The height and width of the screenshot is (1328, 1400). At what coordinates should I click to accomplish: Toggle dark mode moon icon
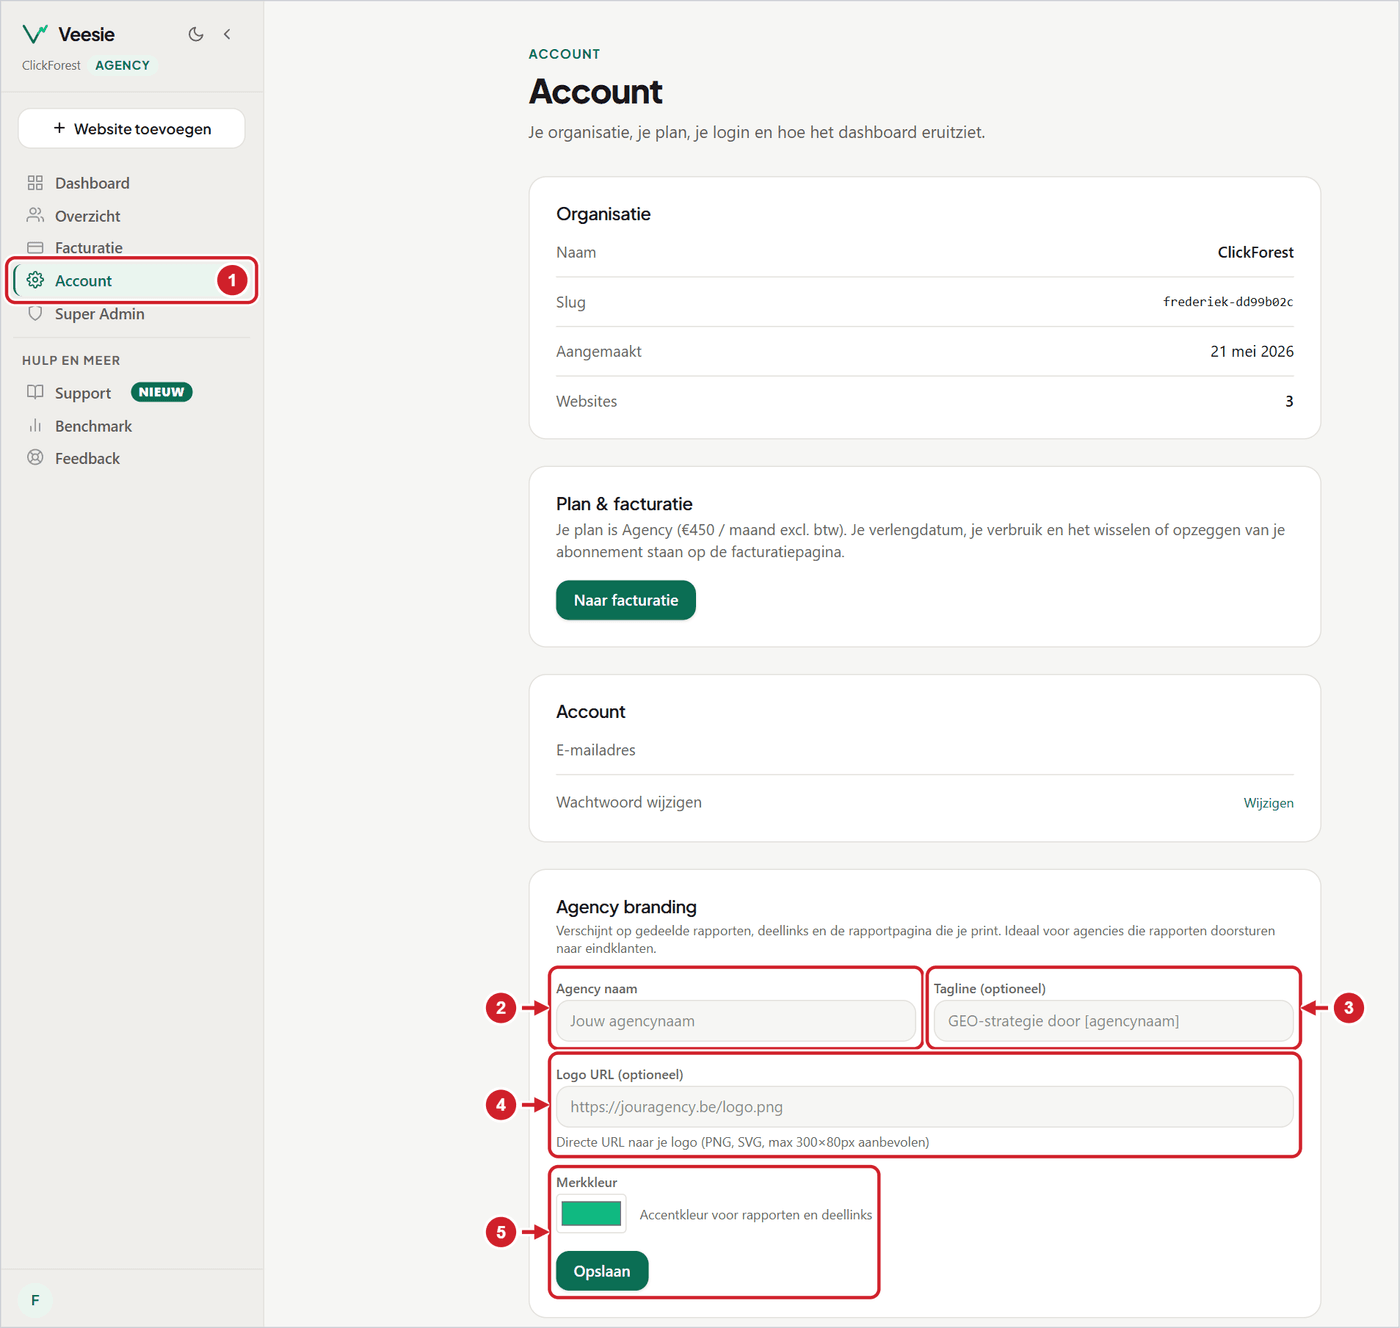196,34
